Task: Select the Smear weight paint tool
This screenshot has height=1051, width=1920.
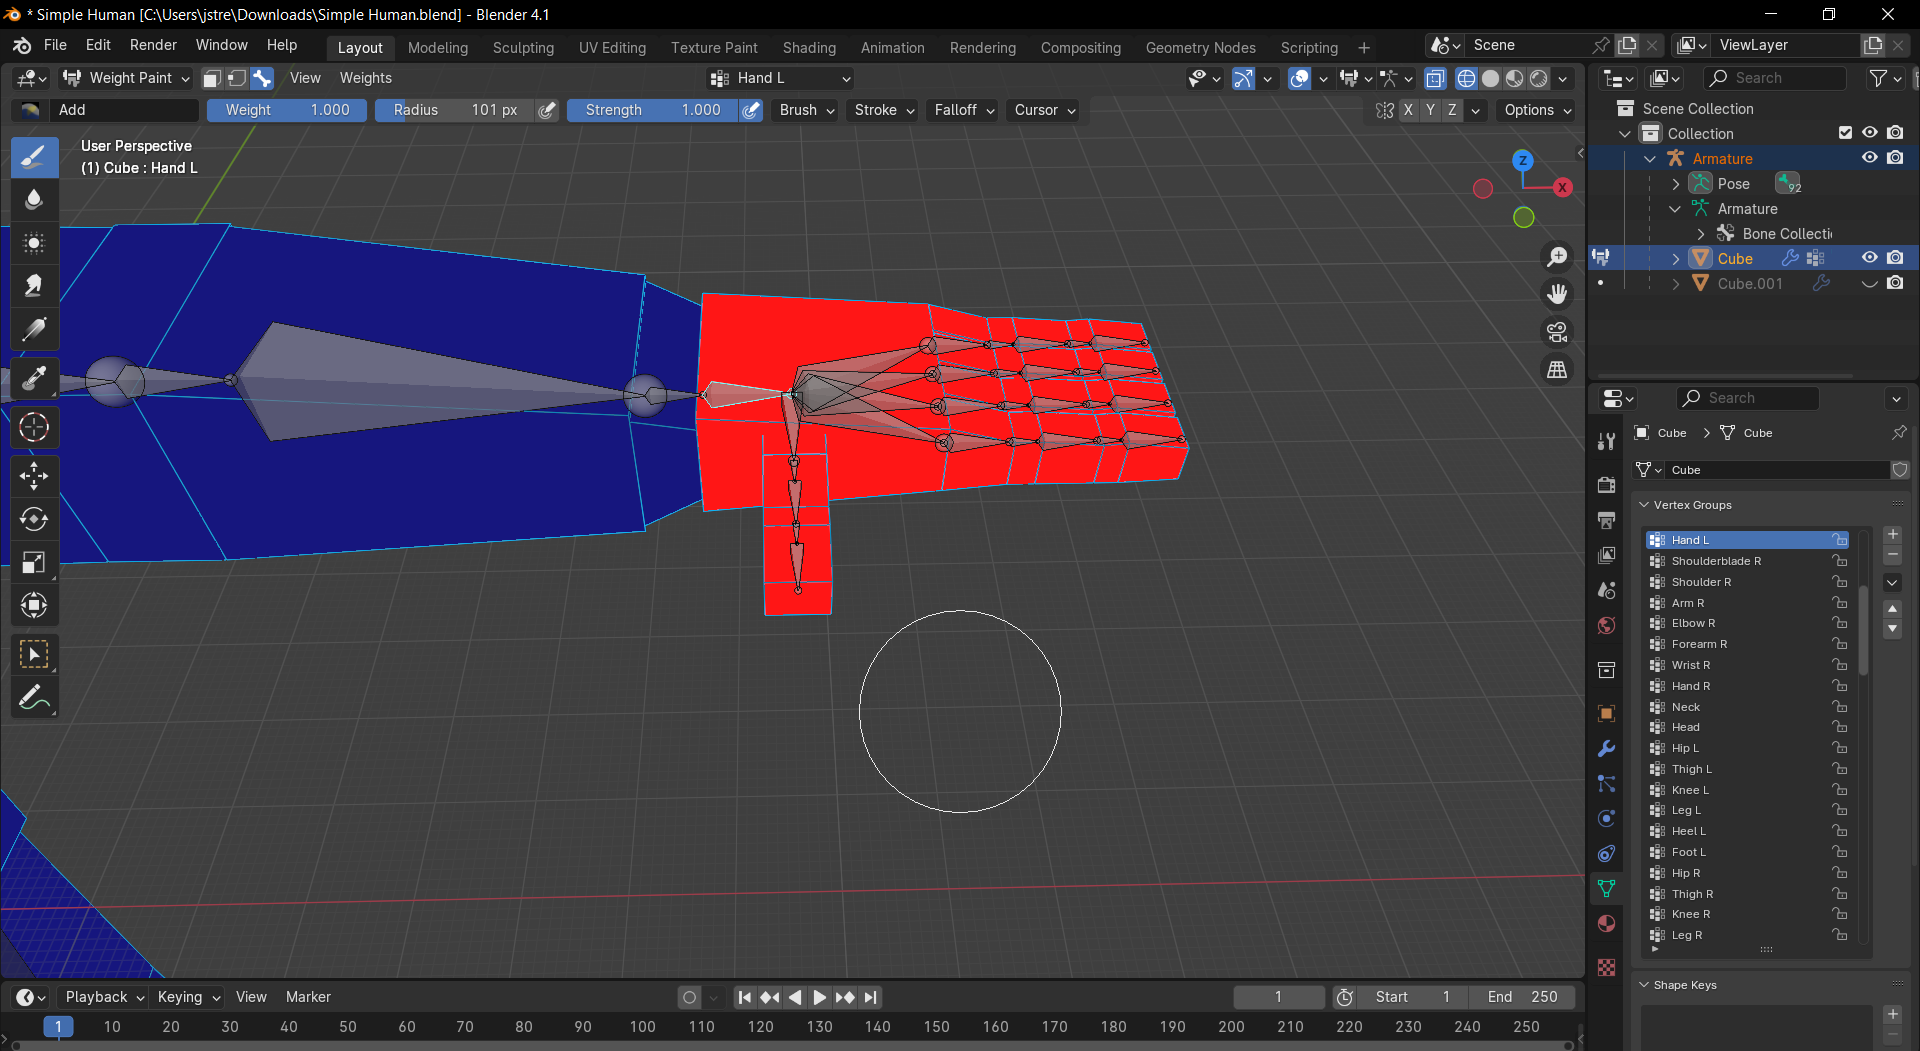Action: [x=34, y=286]
